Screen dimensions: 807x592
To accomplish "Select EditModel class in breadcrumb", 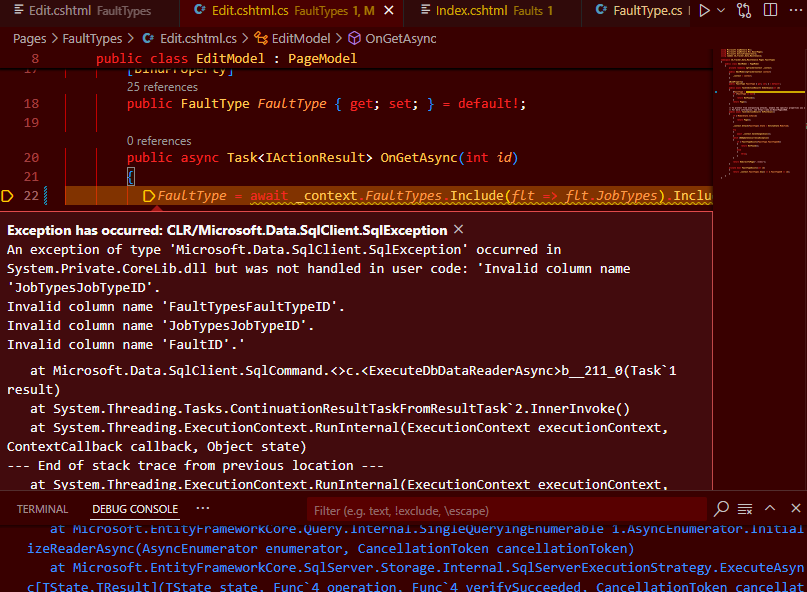I will click(293, 39).
